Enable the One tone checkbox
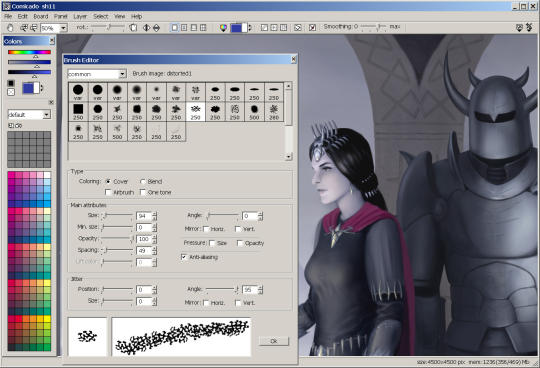540x368 pixels. pyautogui.click(x=143, y=192)
